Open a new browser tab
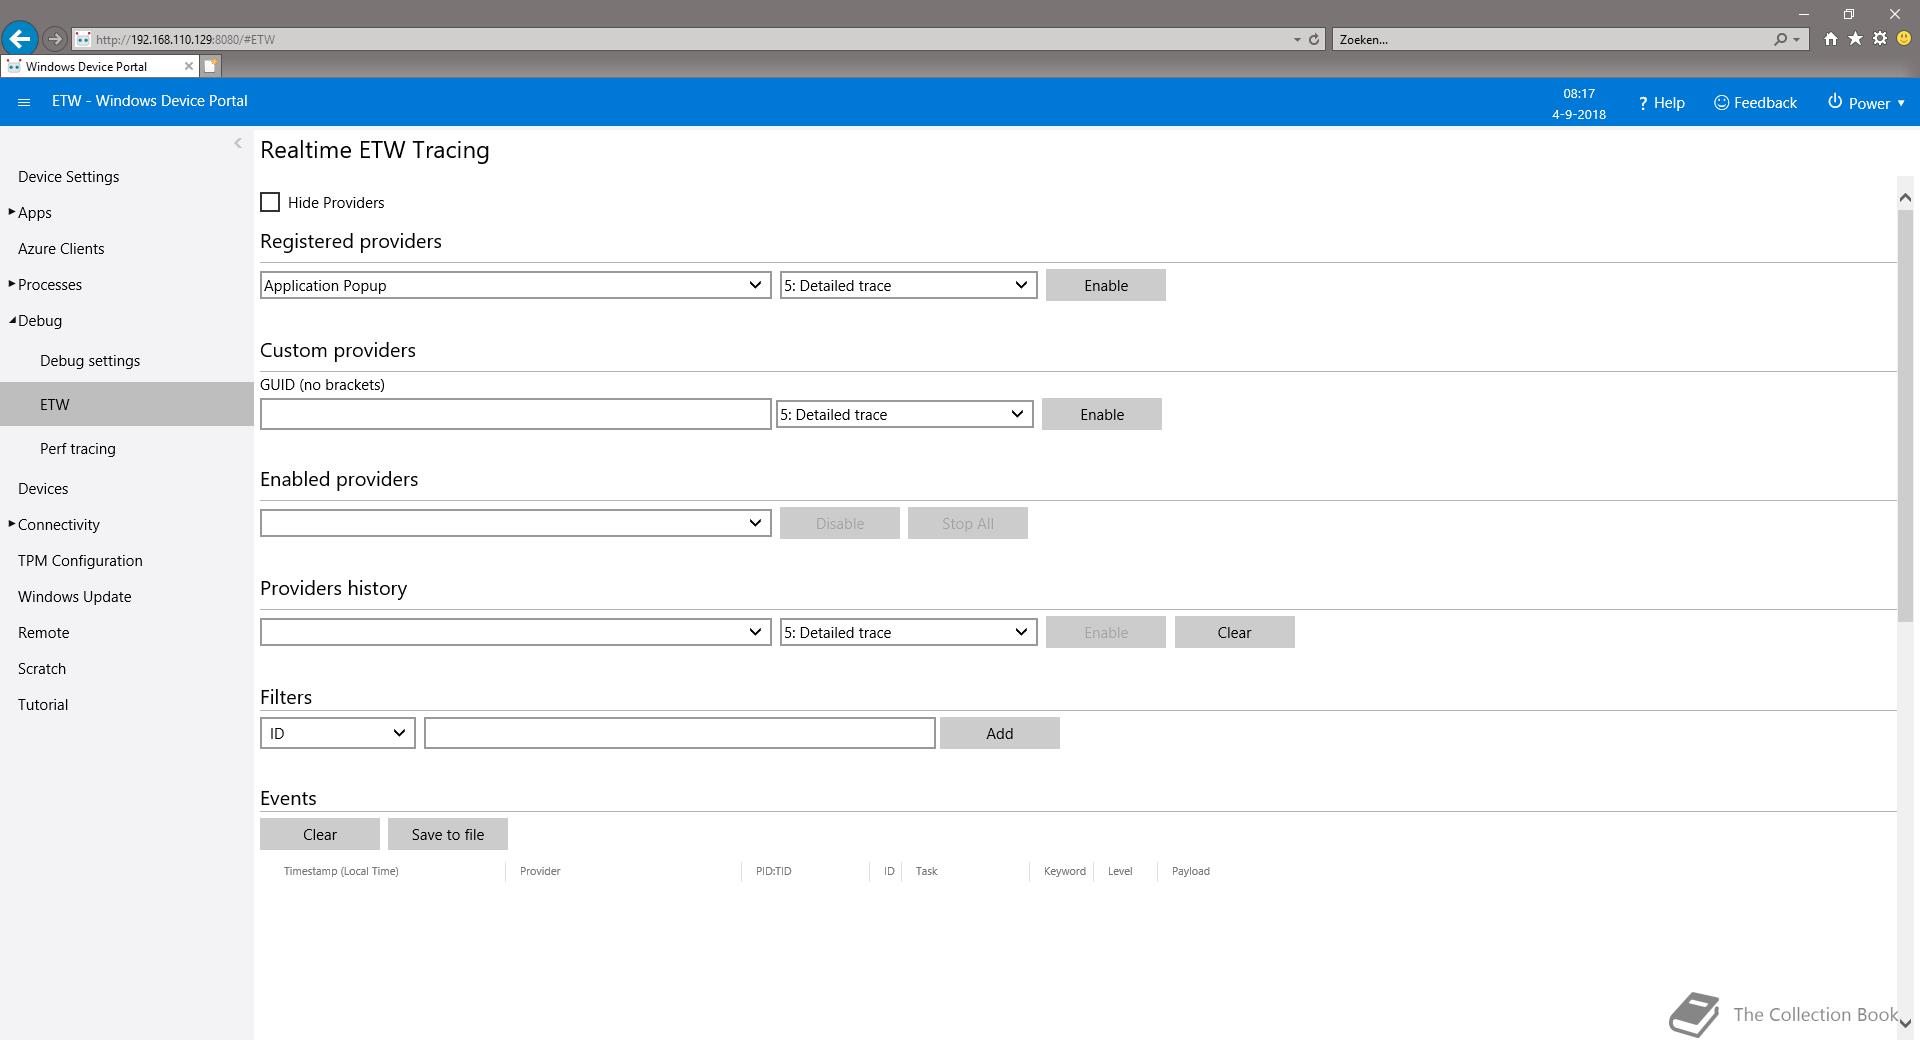1920x1040 pixels. pyautogui.click(x=210, y=66)
